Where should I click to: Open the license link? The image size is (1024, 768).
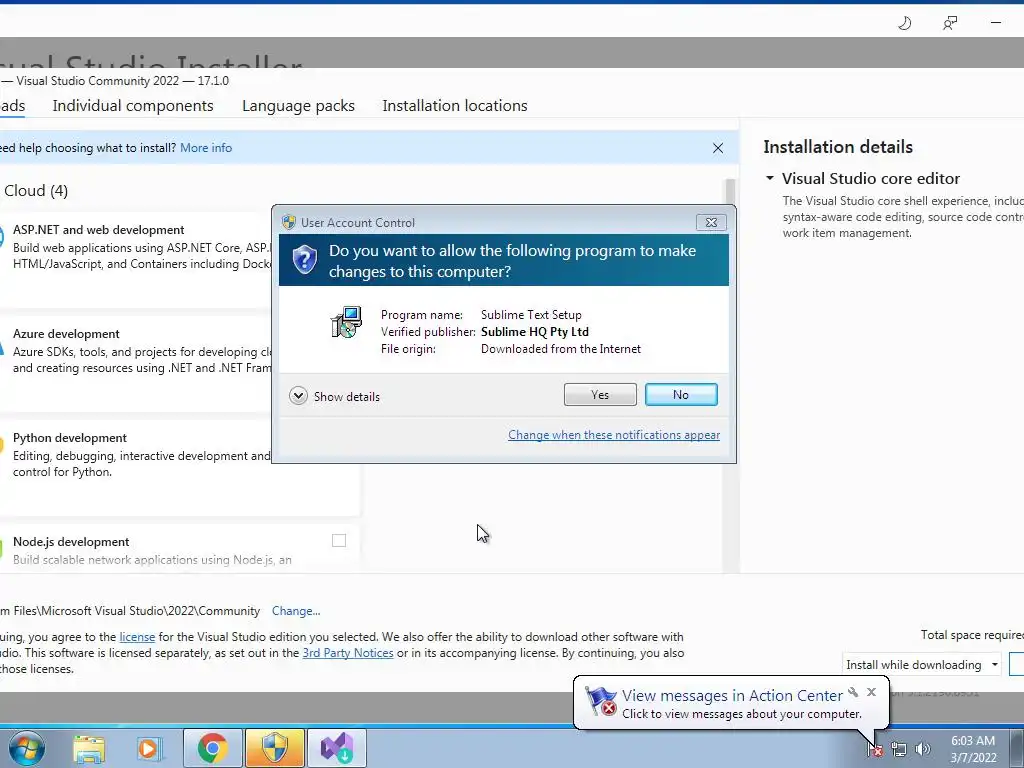137,637
